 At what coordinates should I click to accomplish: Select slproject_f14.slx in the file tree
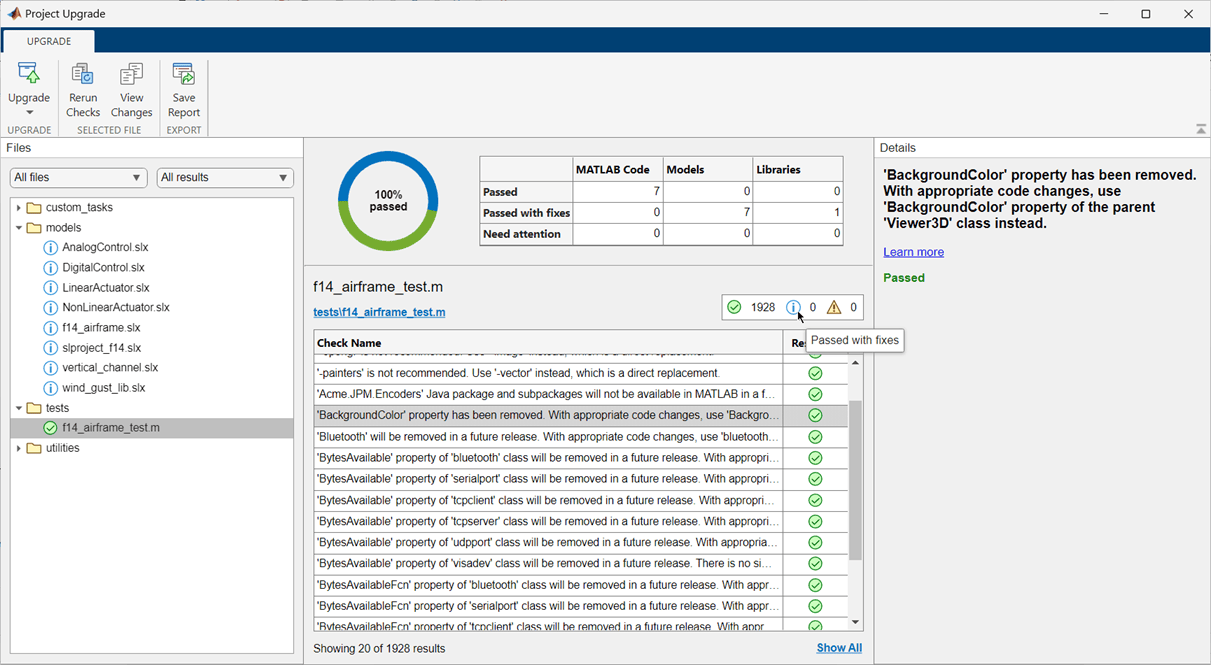[x=101, y=347]
